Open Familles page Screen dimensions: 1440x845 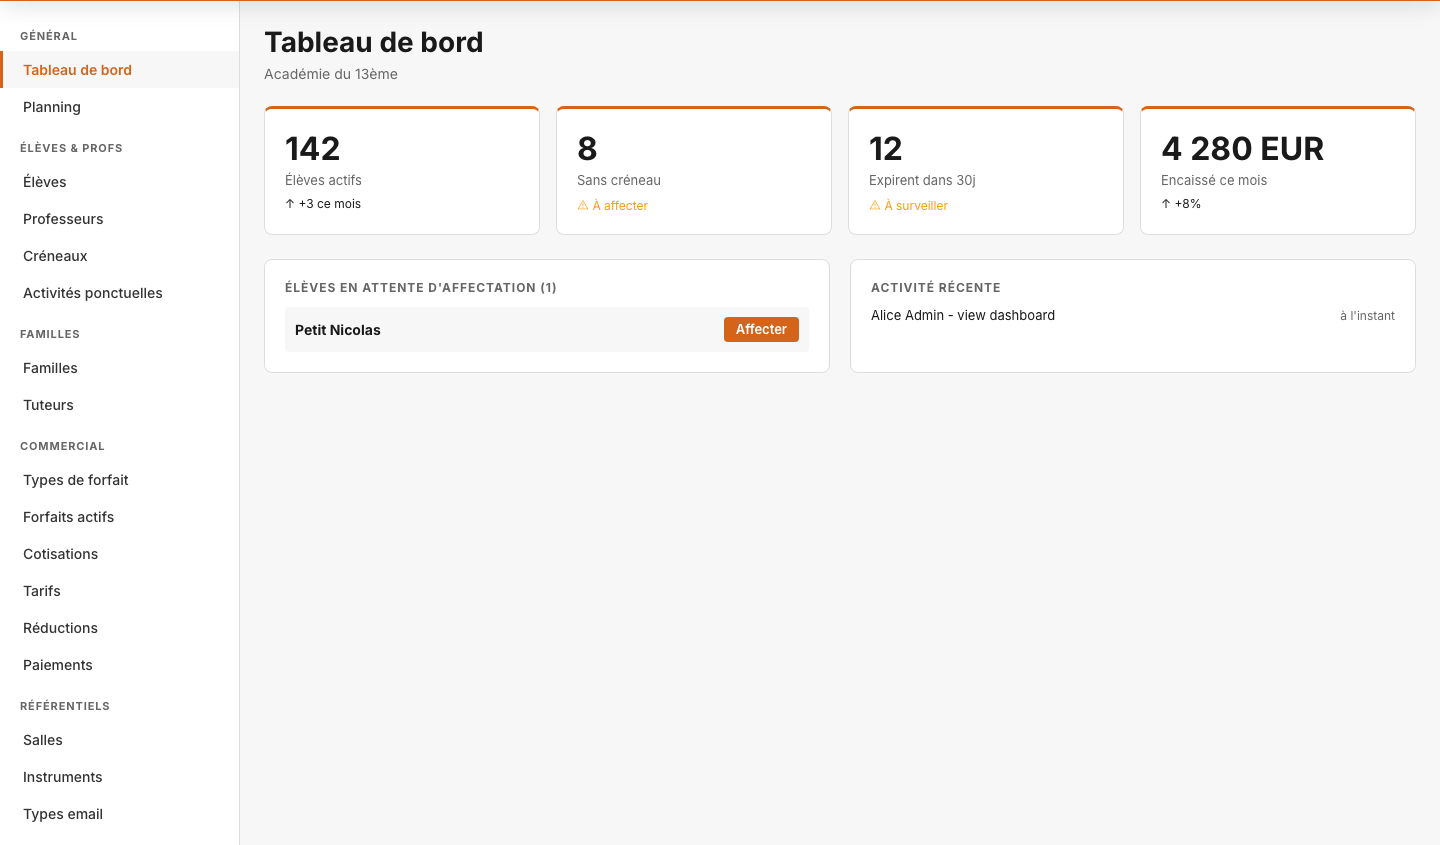(120, 368)
